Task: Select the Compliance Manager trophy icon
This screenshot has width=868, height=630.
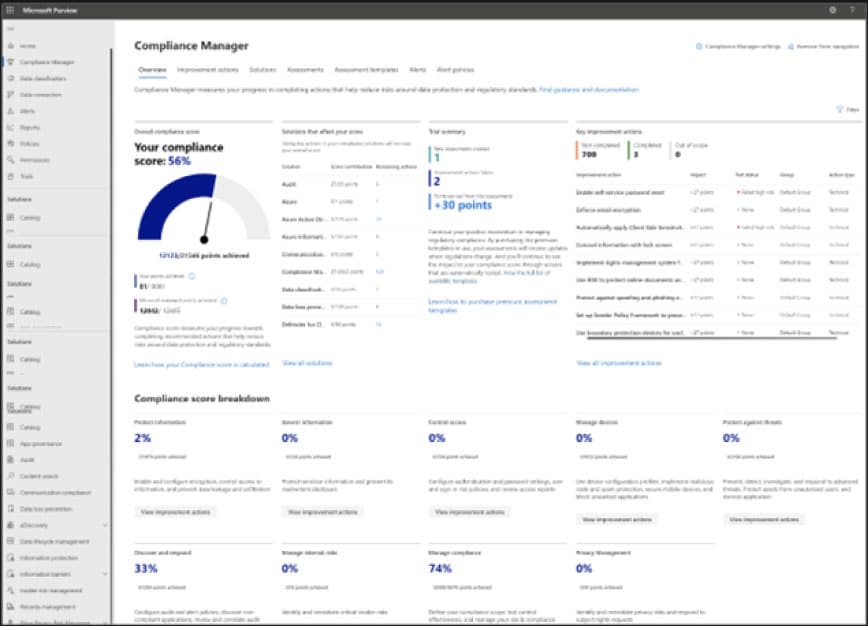Action: coord(11,62)
